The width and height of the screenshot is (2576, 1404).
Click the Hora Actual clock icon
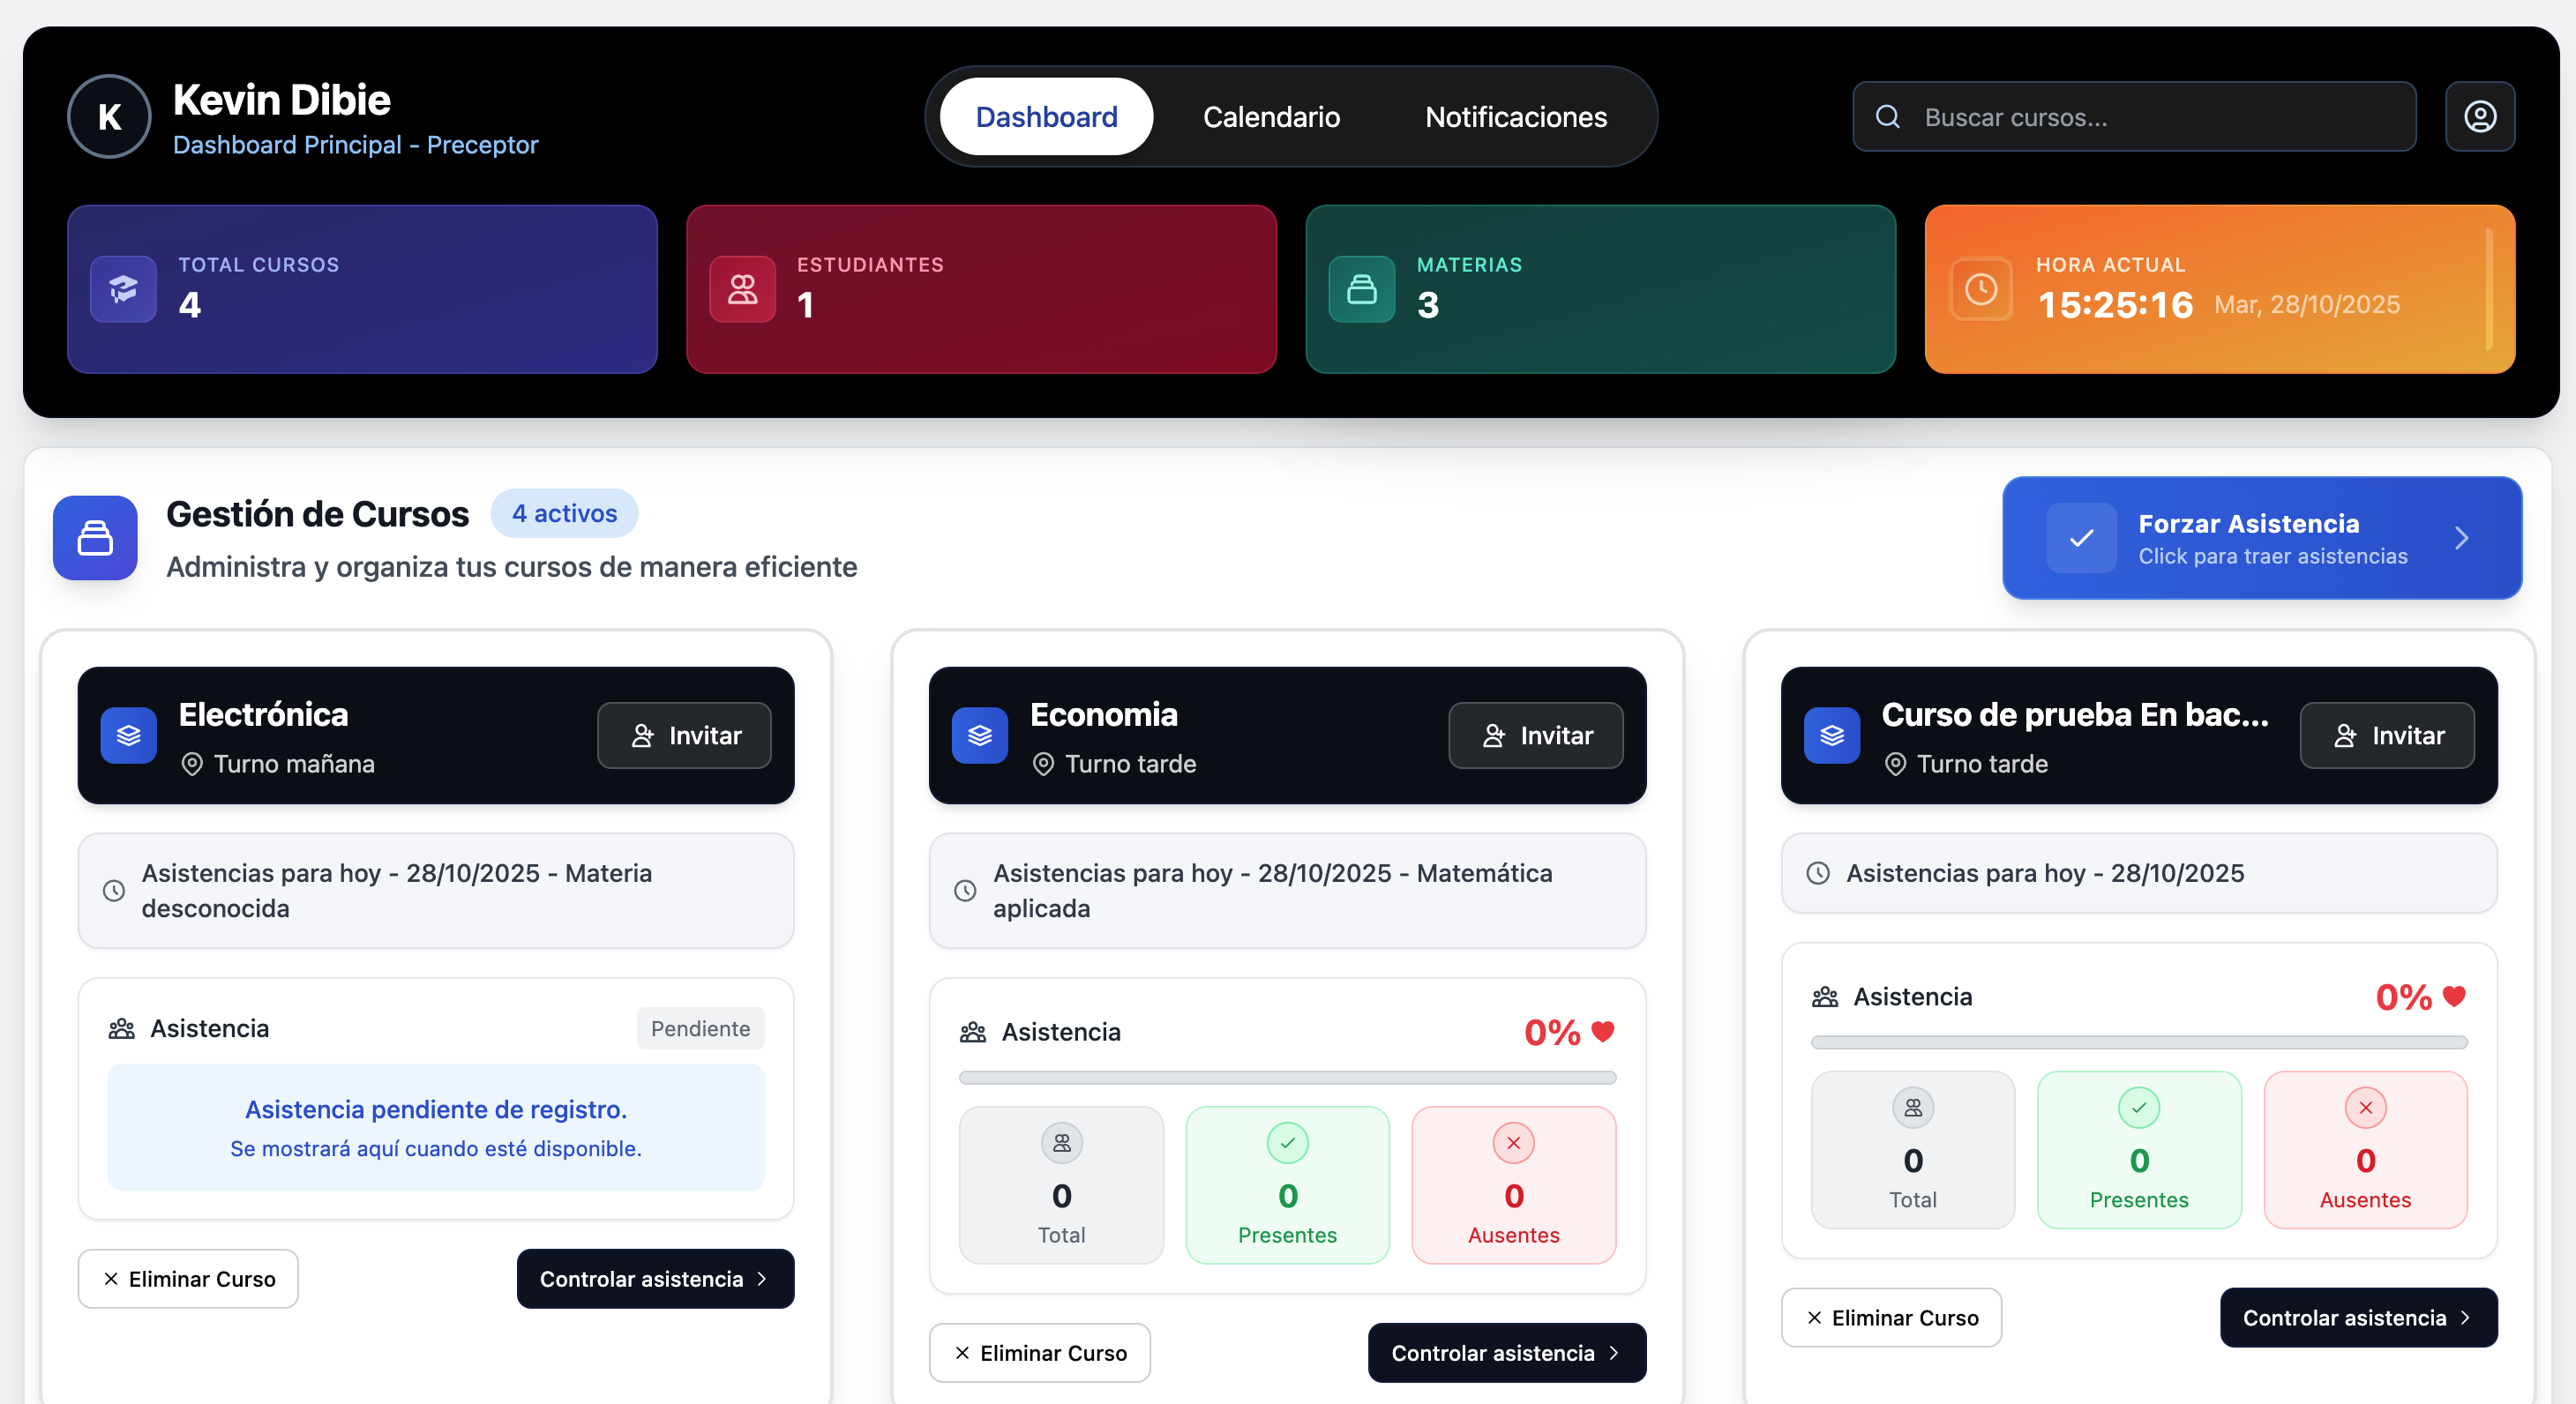pos(1980,290)
